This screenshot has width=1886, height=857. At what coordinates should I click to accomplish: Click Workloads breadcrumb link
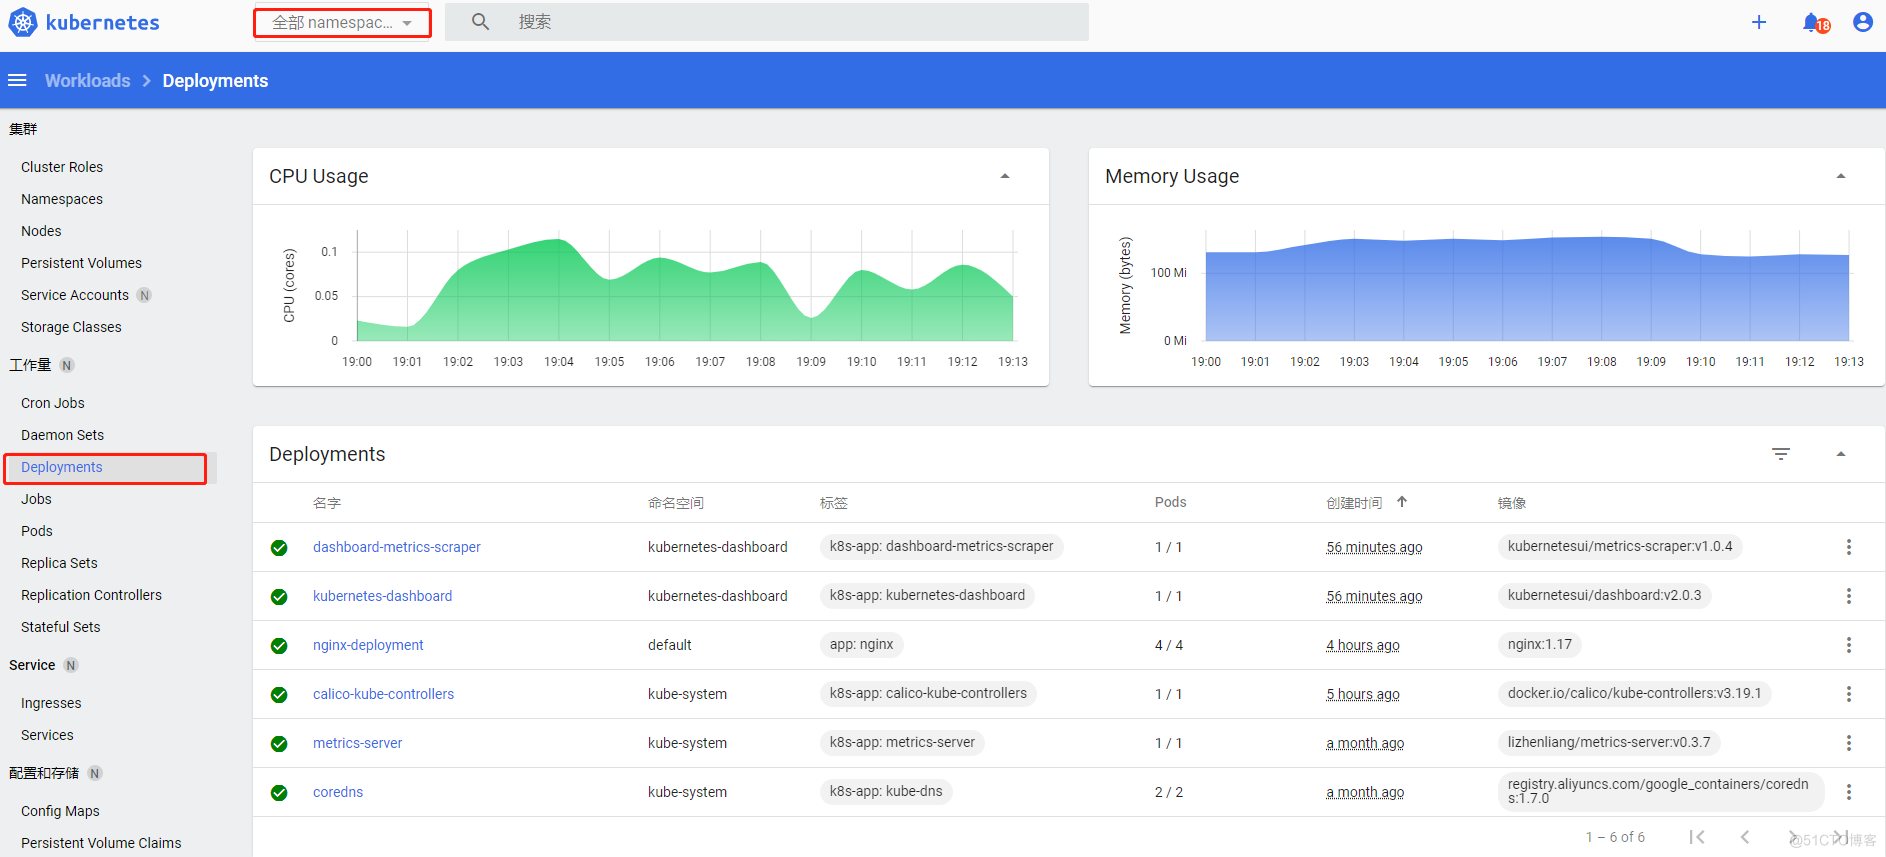coord(87,80)
